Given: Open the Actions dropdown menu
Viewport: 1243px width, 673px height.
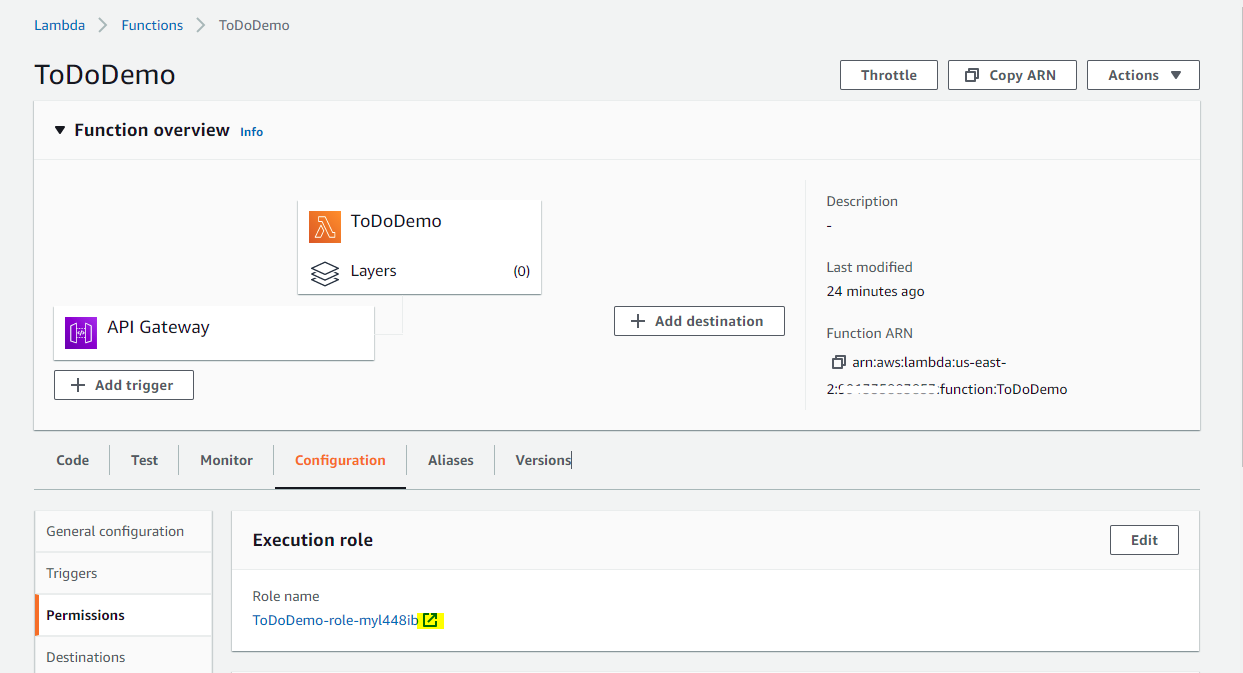Looking at the screenshot, I should click(1143, 75).
